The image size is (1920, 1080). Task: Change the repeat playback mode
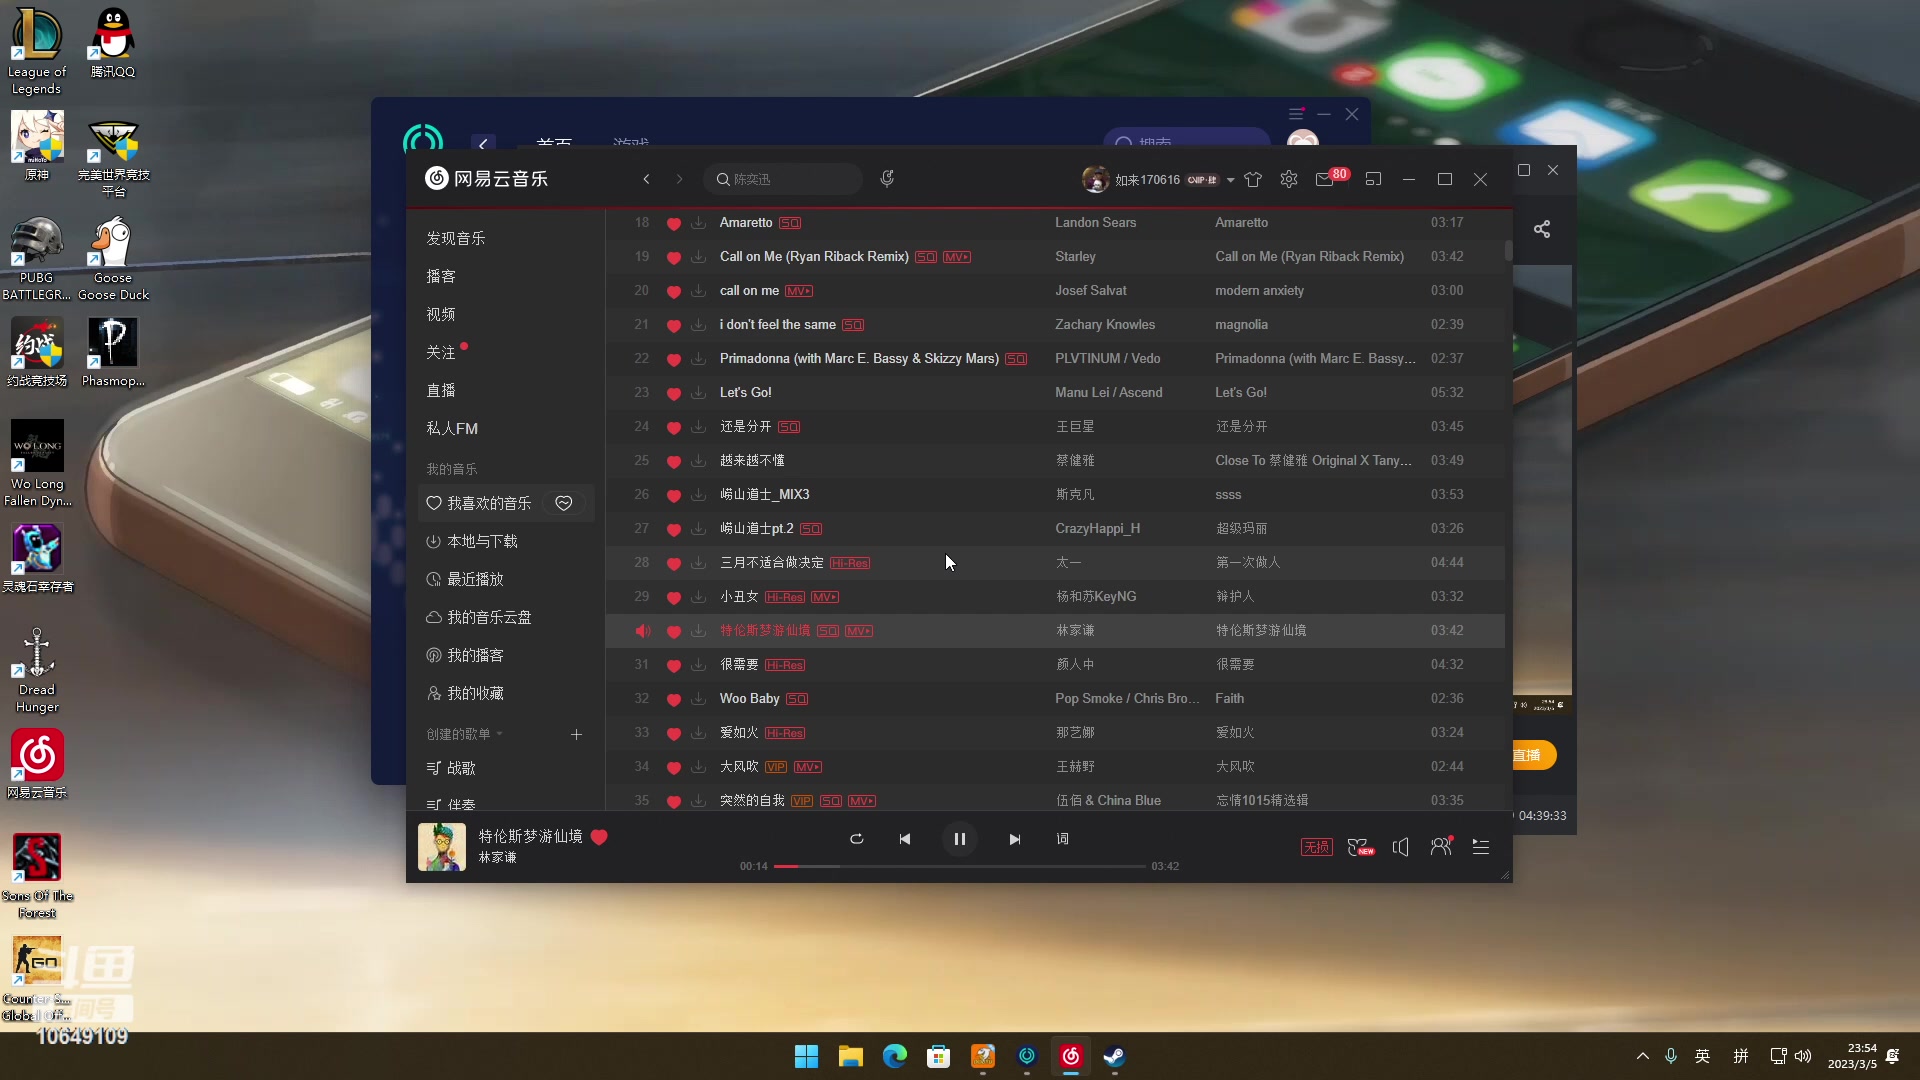click(x=856, y=839)
